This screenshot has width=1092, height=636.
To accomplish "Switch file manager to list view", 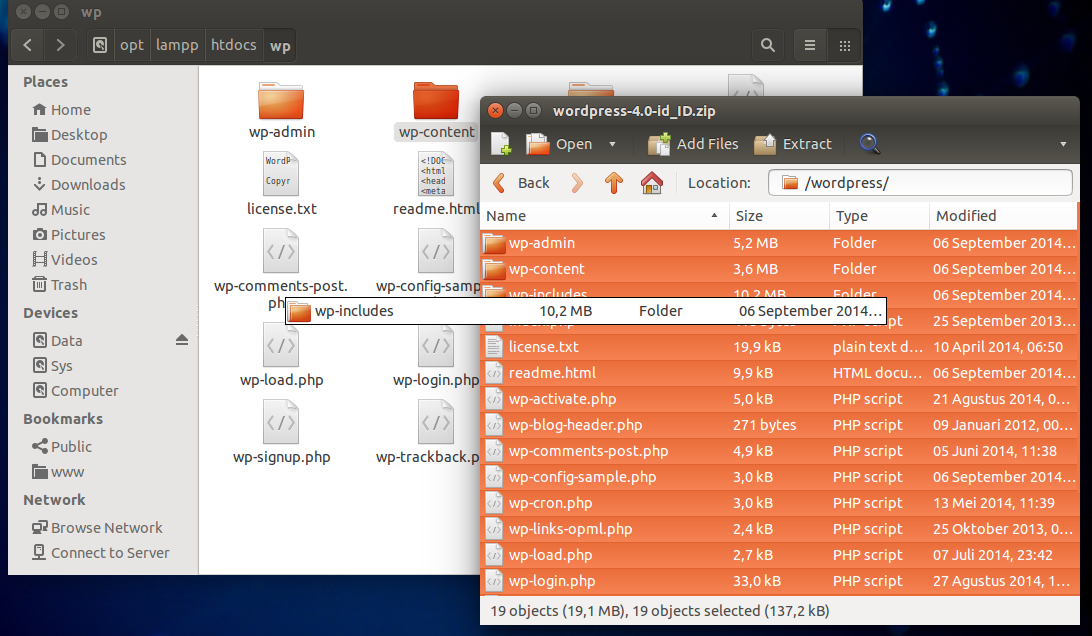I will [810, 45].
